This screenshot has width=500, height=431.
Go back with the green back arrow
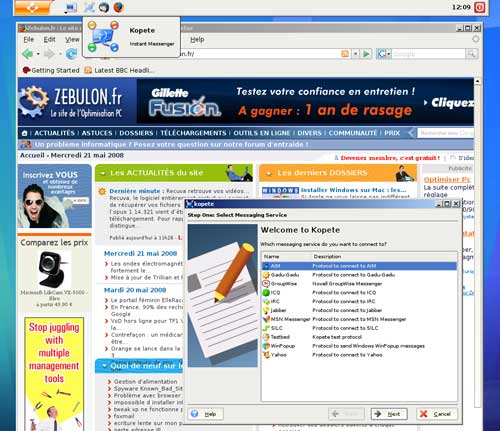28,54
